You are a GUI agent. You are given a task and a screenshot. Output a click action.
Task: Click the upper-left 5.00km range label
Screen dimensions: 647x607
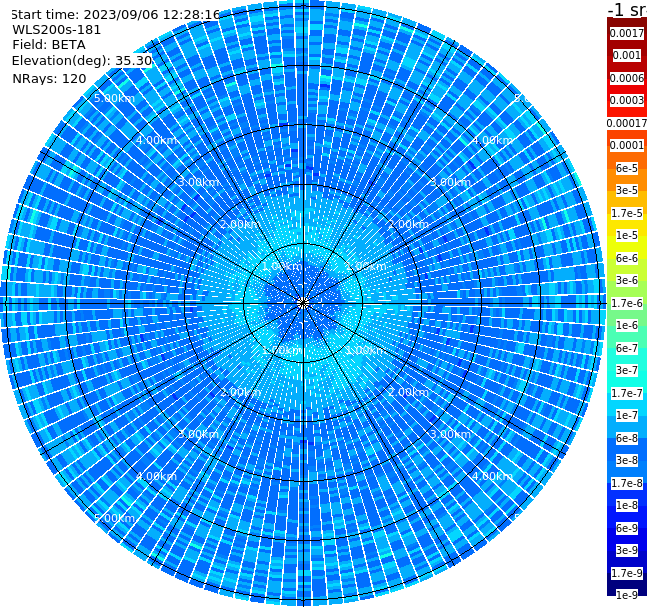coord(114,98)
